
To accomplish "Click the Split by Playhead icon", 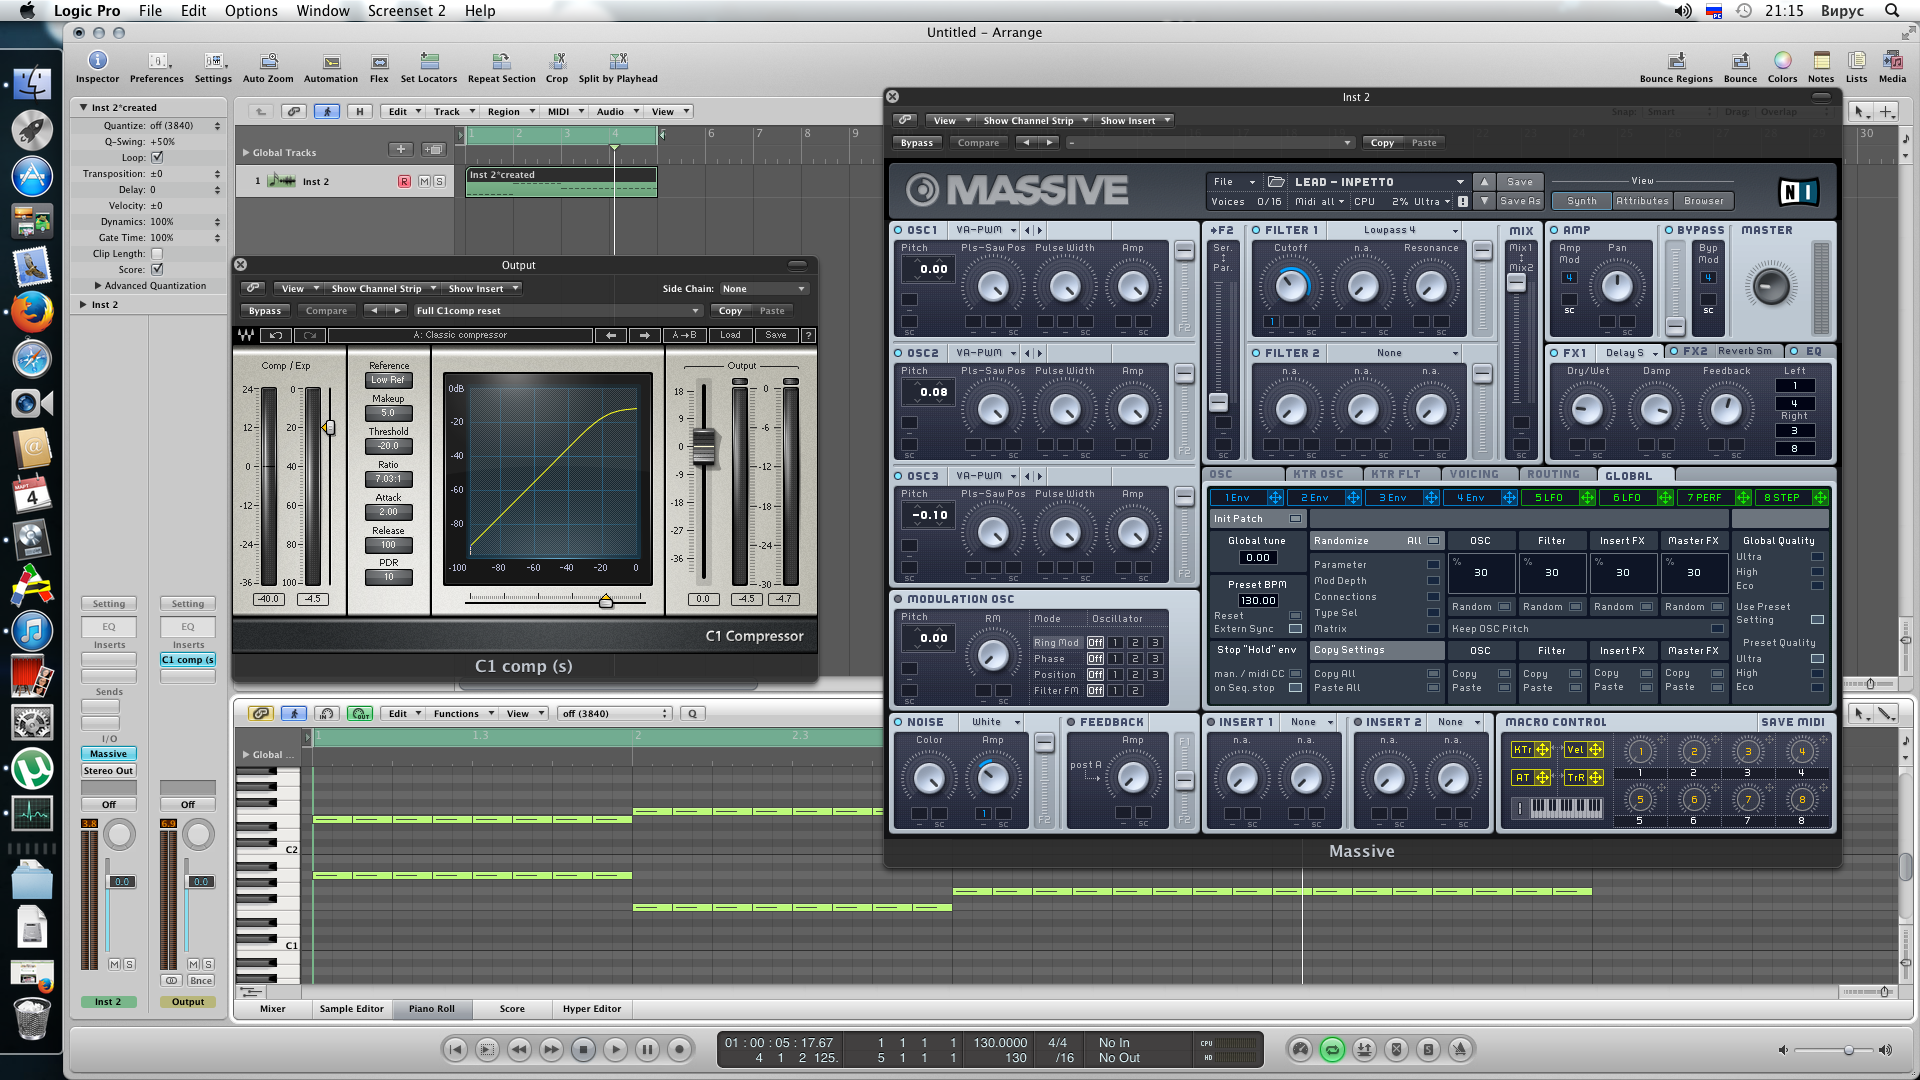I will 618,62.
